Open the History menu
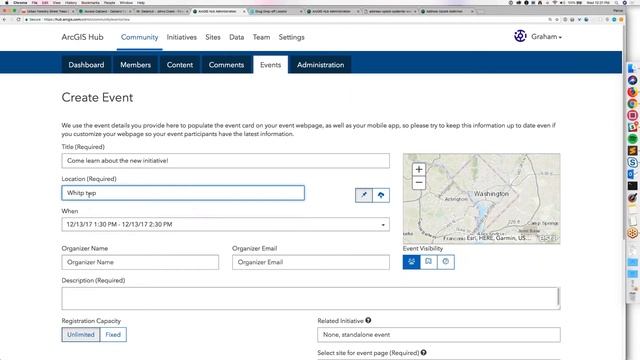Viewport: 640px width, 360px height. (x=71, y=2)
